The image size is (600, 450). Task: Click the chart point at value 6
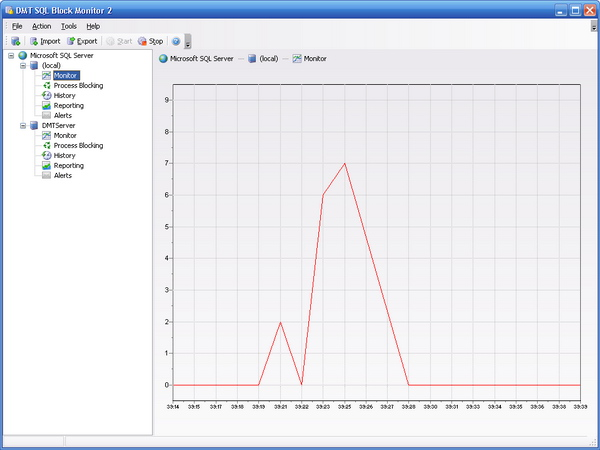click(323, 195)
